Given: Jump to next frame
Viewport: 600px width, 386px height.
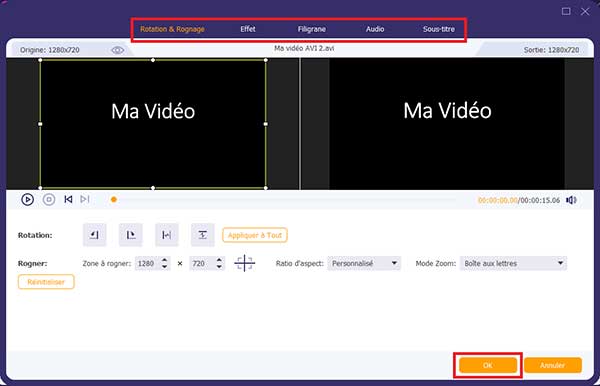Looking at the screenshot, I should coord(85,199).
